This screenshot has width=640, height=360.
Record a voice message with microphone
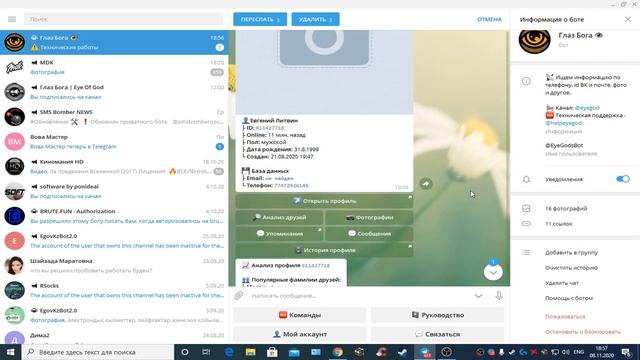pyautogui.click(x=499, y=296)
